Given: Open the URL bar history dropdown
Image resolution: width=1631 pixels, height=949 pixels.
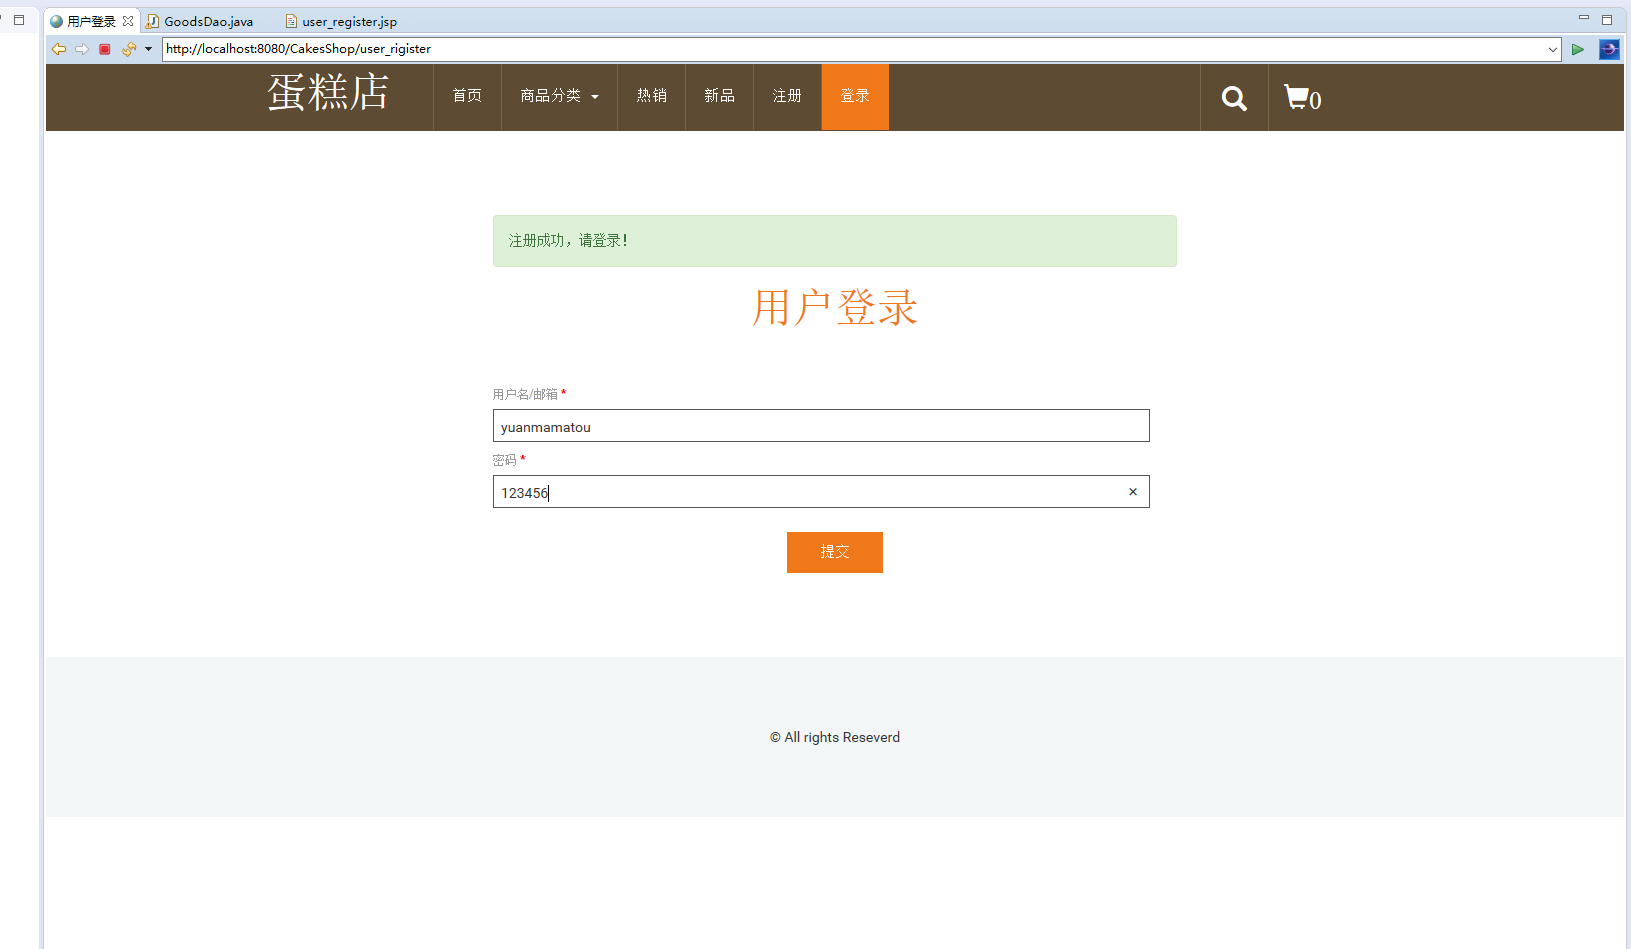Looking at the screenshot, I should pyautogui.click(x=1552, y=48).
